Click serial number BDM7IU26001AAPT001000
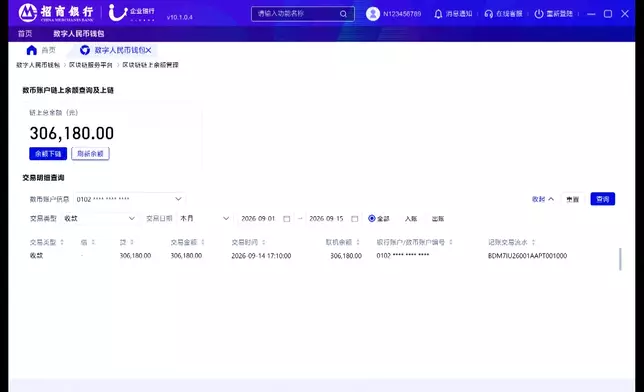The height and width of the screenshot is (392, 644). coord(527,256)
